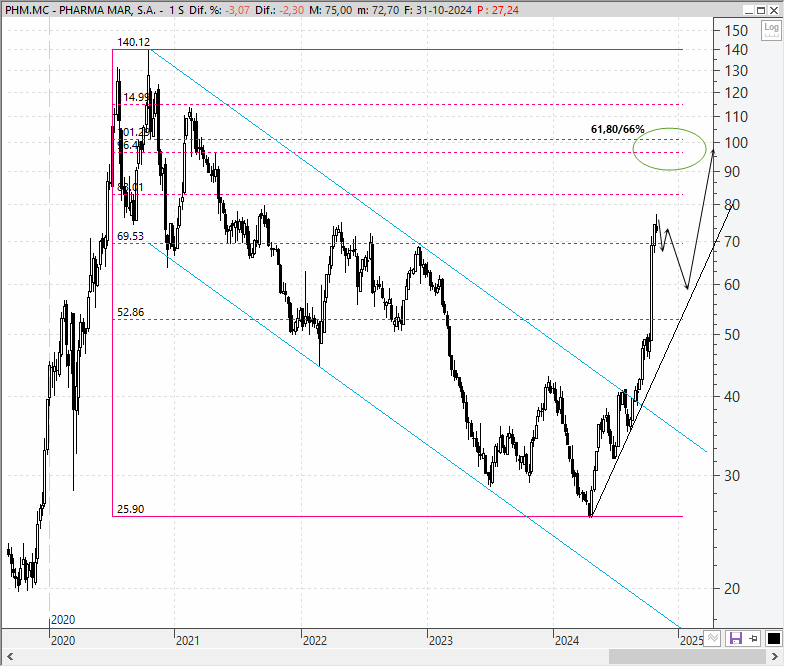Click the 2021 time axis label
Image resolution: width=785 pixels, height=667 pixels.
187,640
